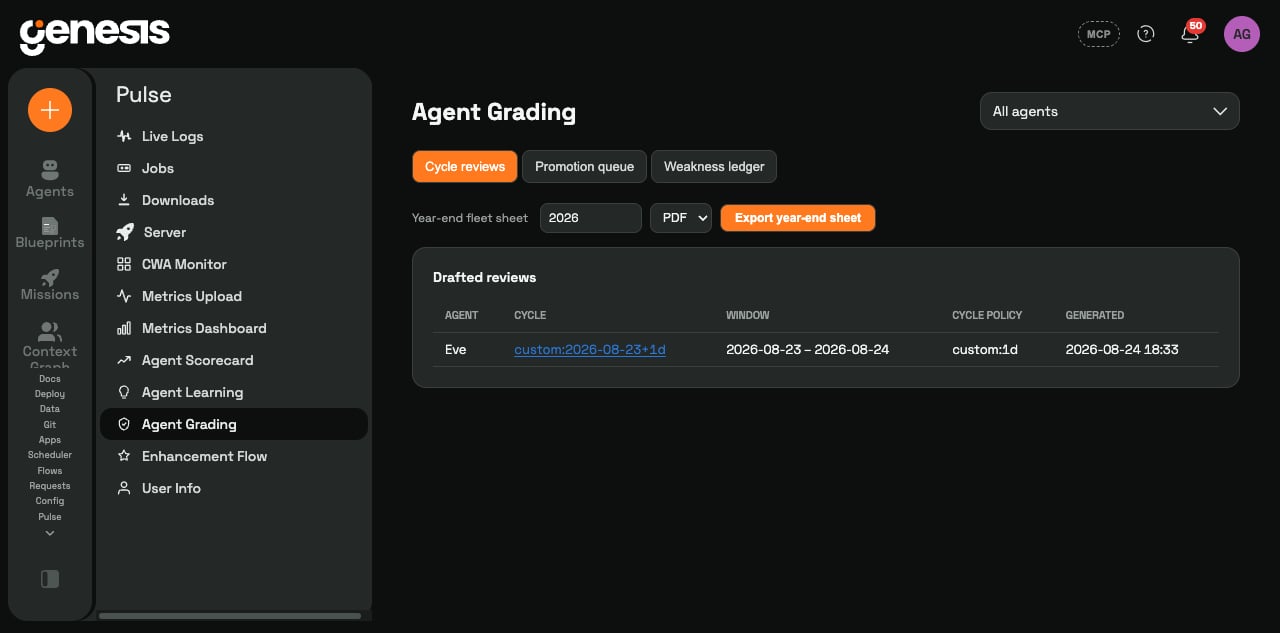Expand the All agents dropdown
The height and width of the screenshot is (633, 1280).
(1110, 111)
